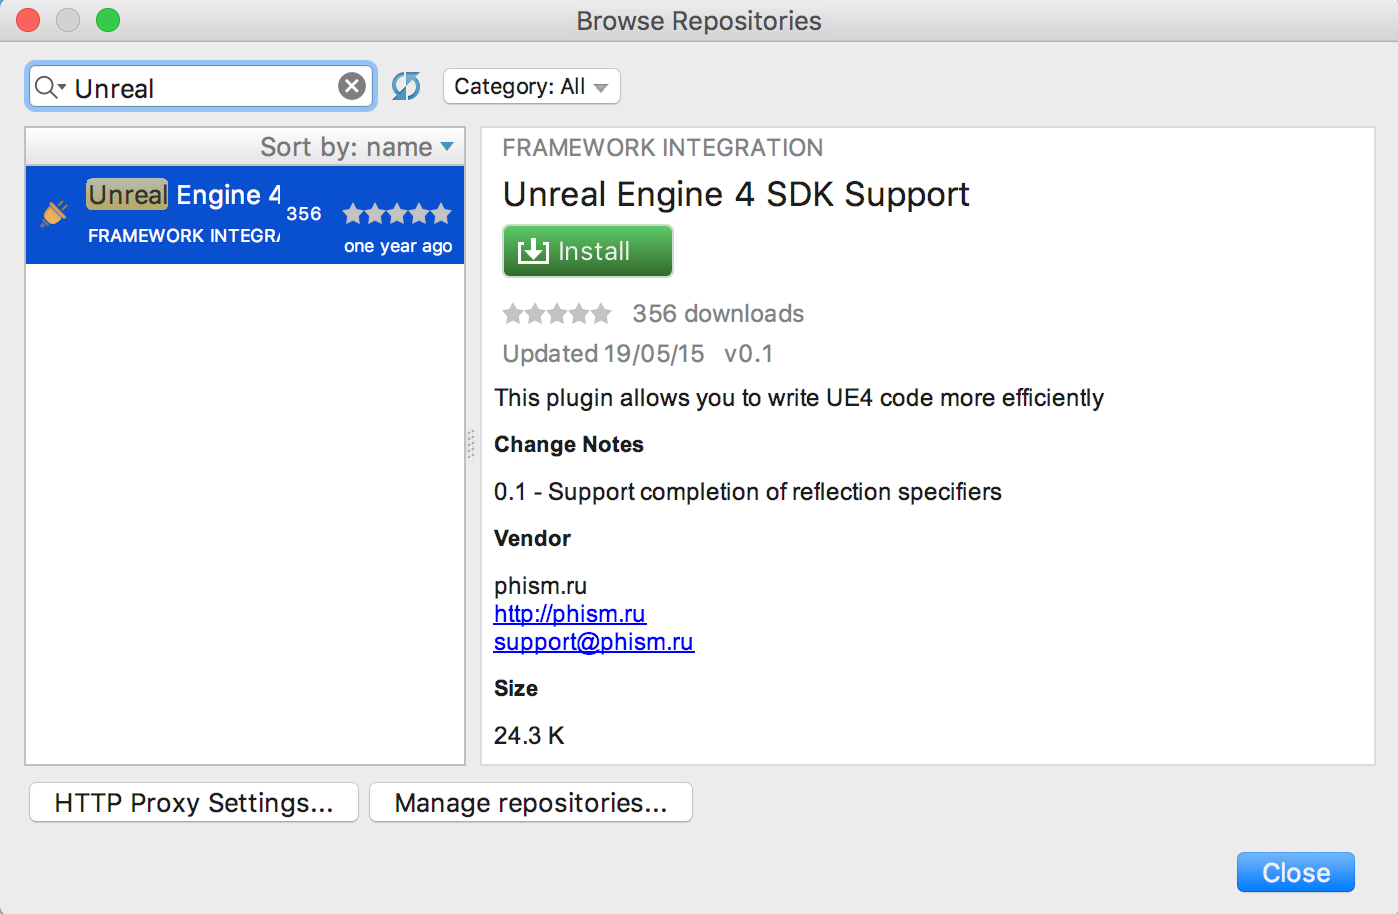
Task: Click the v0.1 version label
Action: pyautogui.click(x=748, y=354)
